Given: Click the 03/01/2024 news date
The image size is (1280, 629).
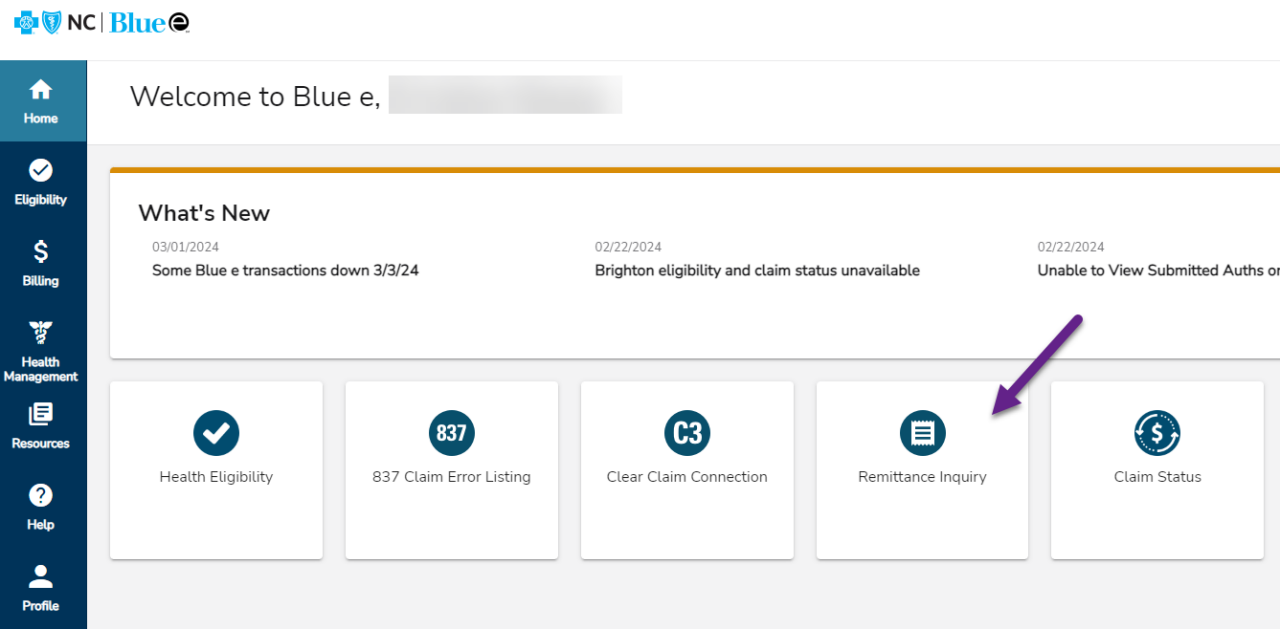Looking at the screenshot, I should click(x=186, y=247).
